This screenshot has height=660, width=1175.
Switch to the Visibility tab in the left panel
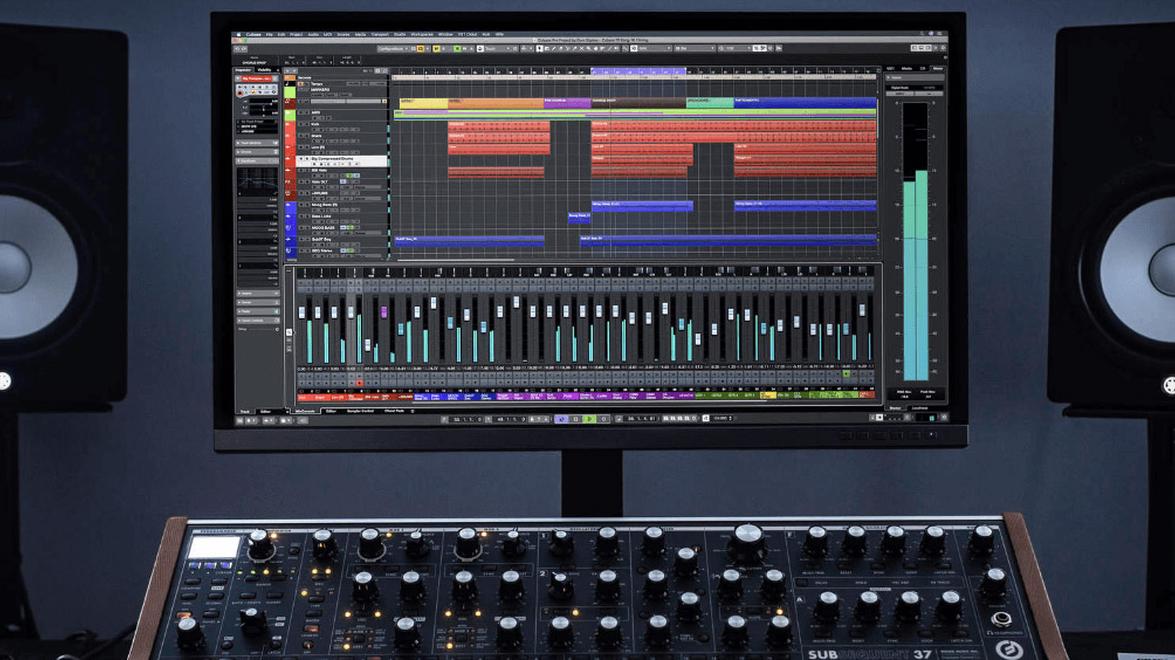pos(265,70)
